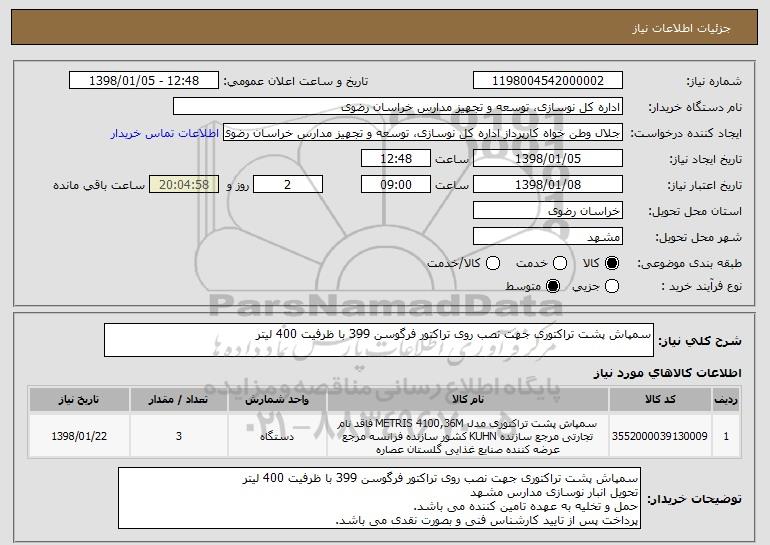Click the جزئیات اطلاعات نیاز header bar
770x545 pixels.
[x=385, y=28]
